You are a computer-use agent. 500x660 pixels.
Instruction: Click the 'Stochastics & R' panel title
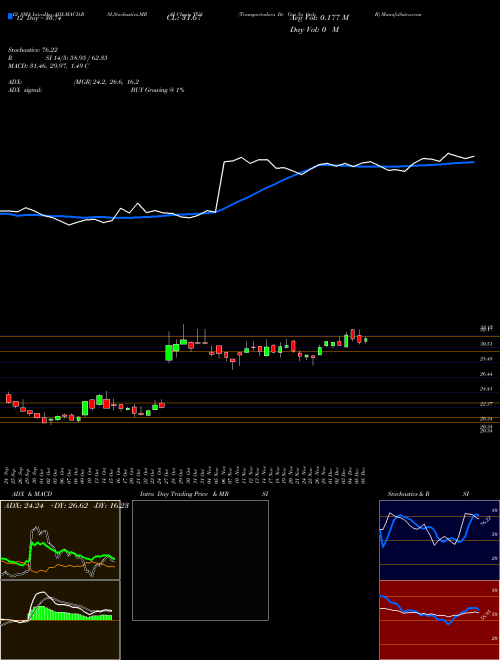408,494
